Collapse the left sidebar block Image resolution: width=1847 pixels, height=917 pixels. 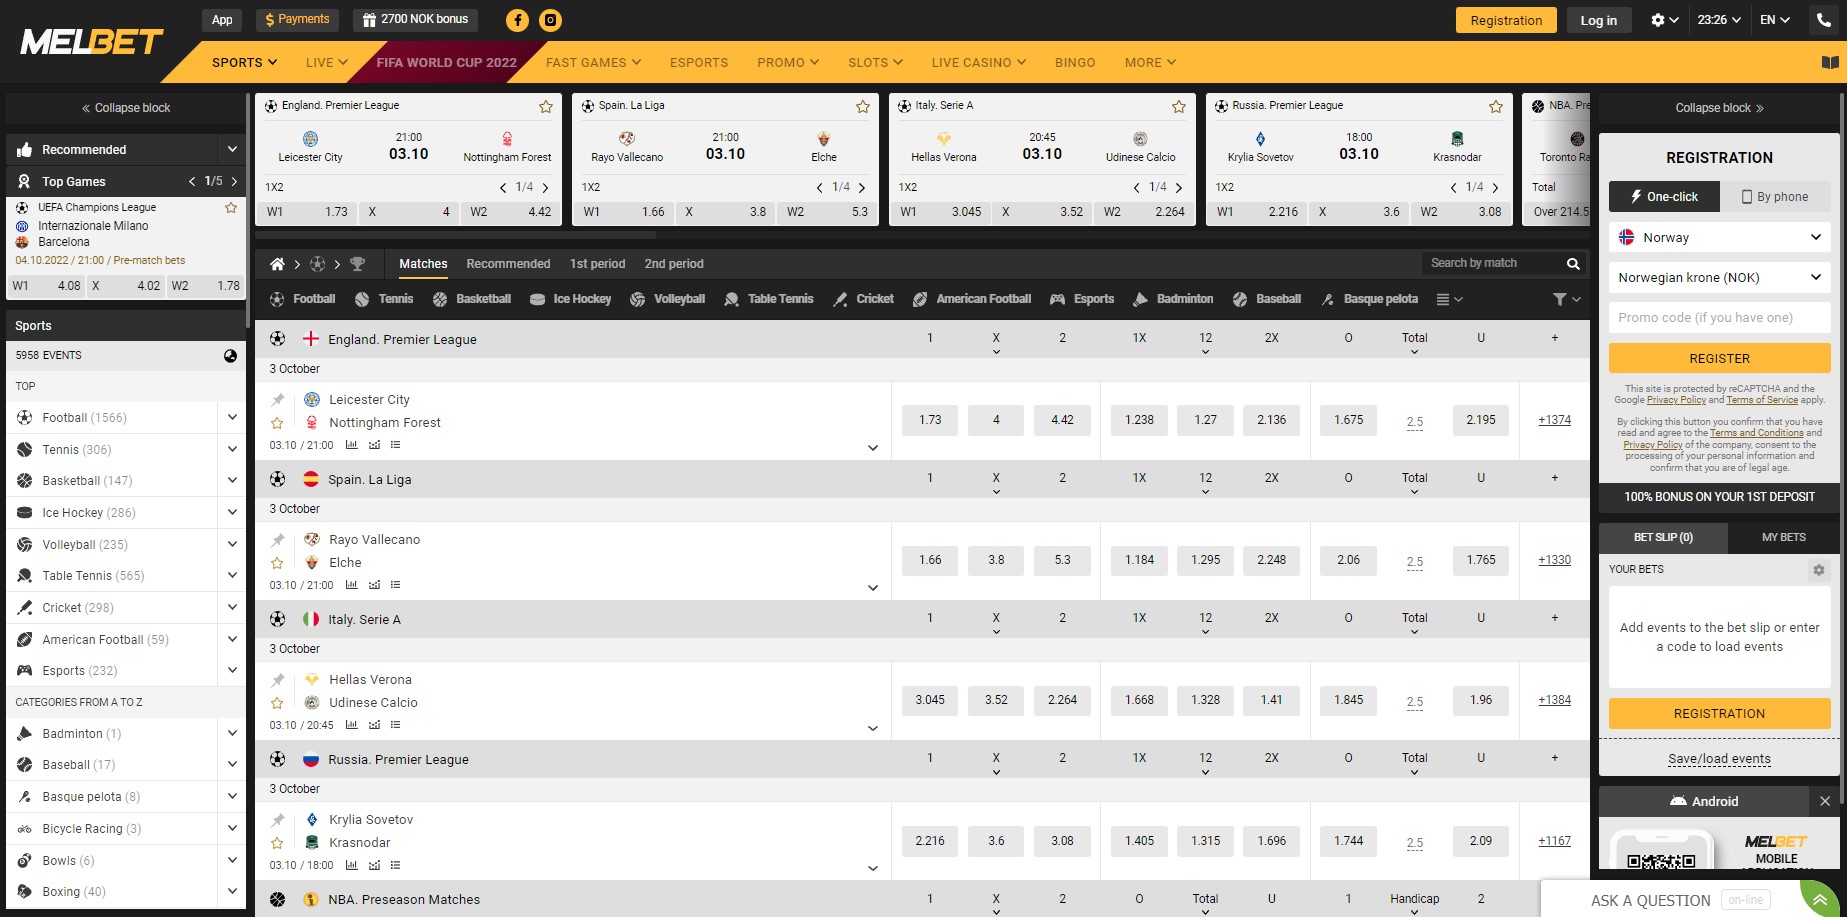[x=126, y=108]
